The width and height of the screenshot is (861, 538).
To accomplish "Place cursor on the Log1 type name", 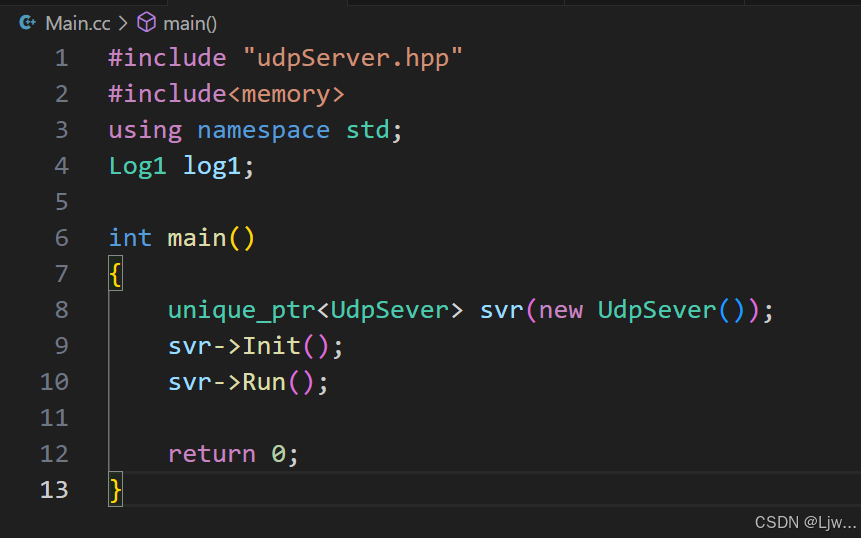I will pos(137,166).
